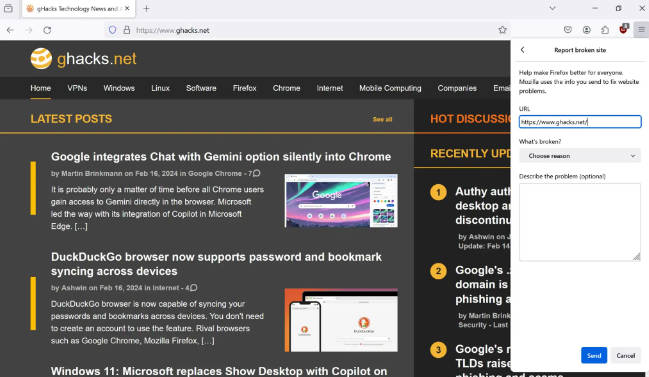Open a new tab with plus button
The height and width of the screenshot is (377, 649).
[146, 8]
